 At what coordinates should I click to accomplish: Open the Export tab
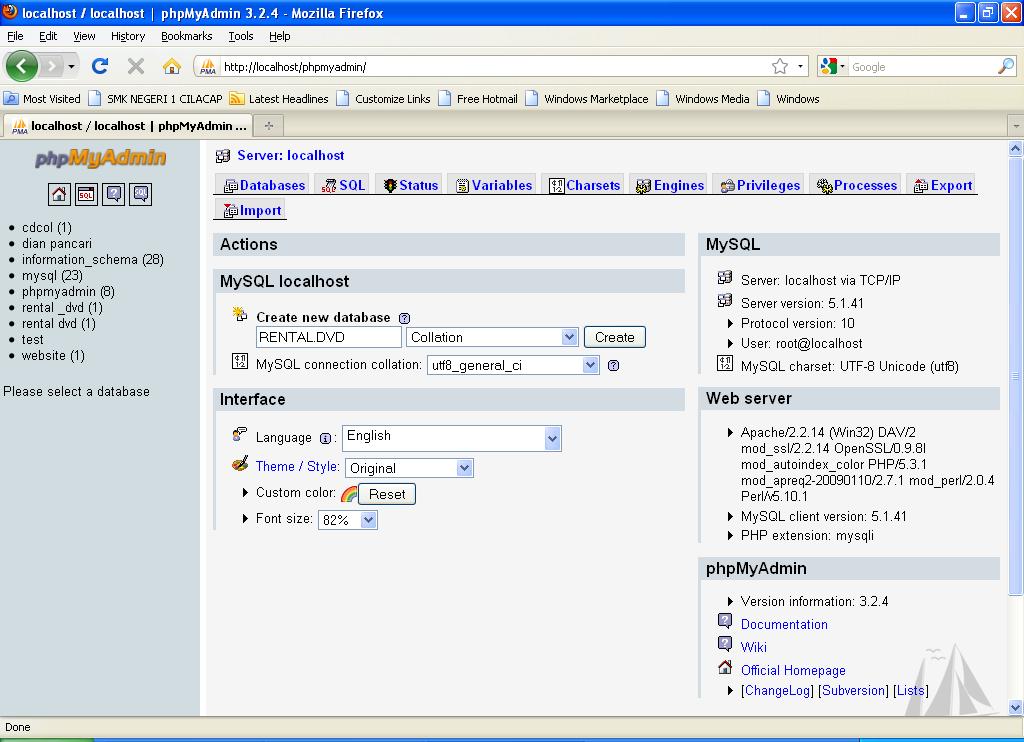943,186
